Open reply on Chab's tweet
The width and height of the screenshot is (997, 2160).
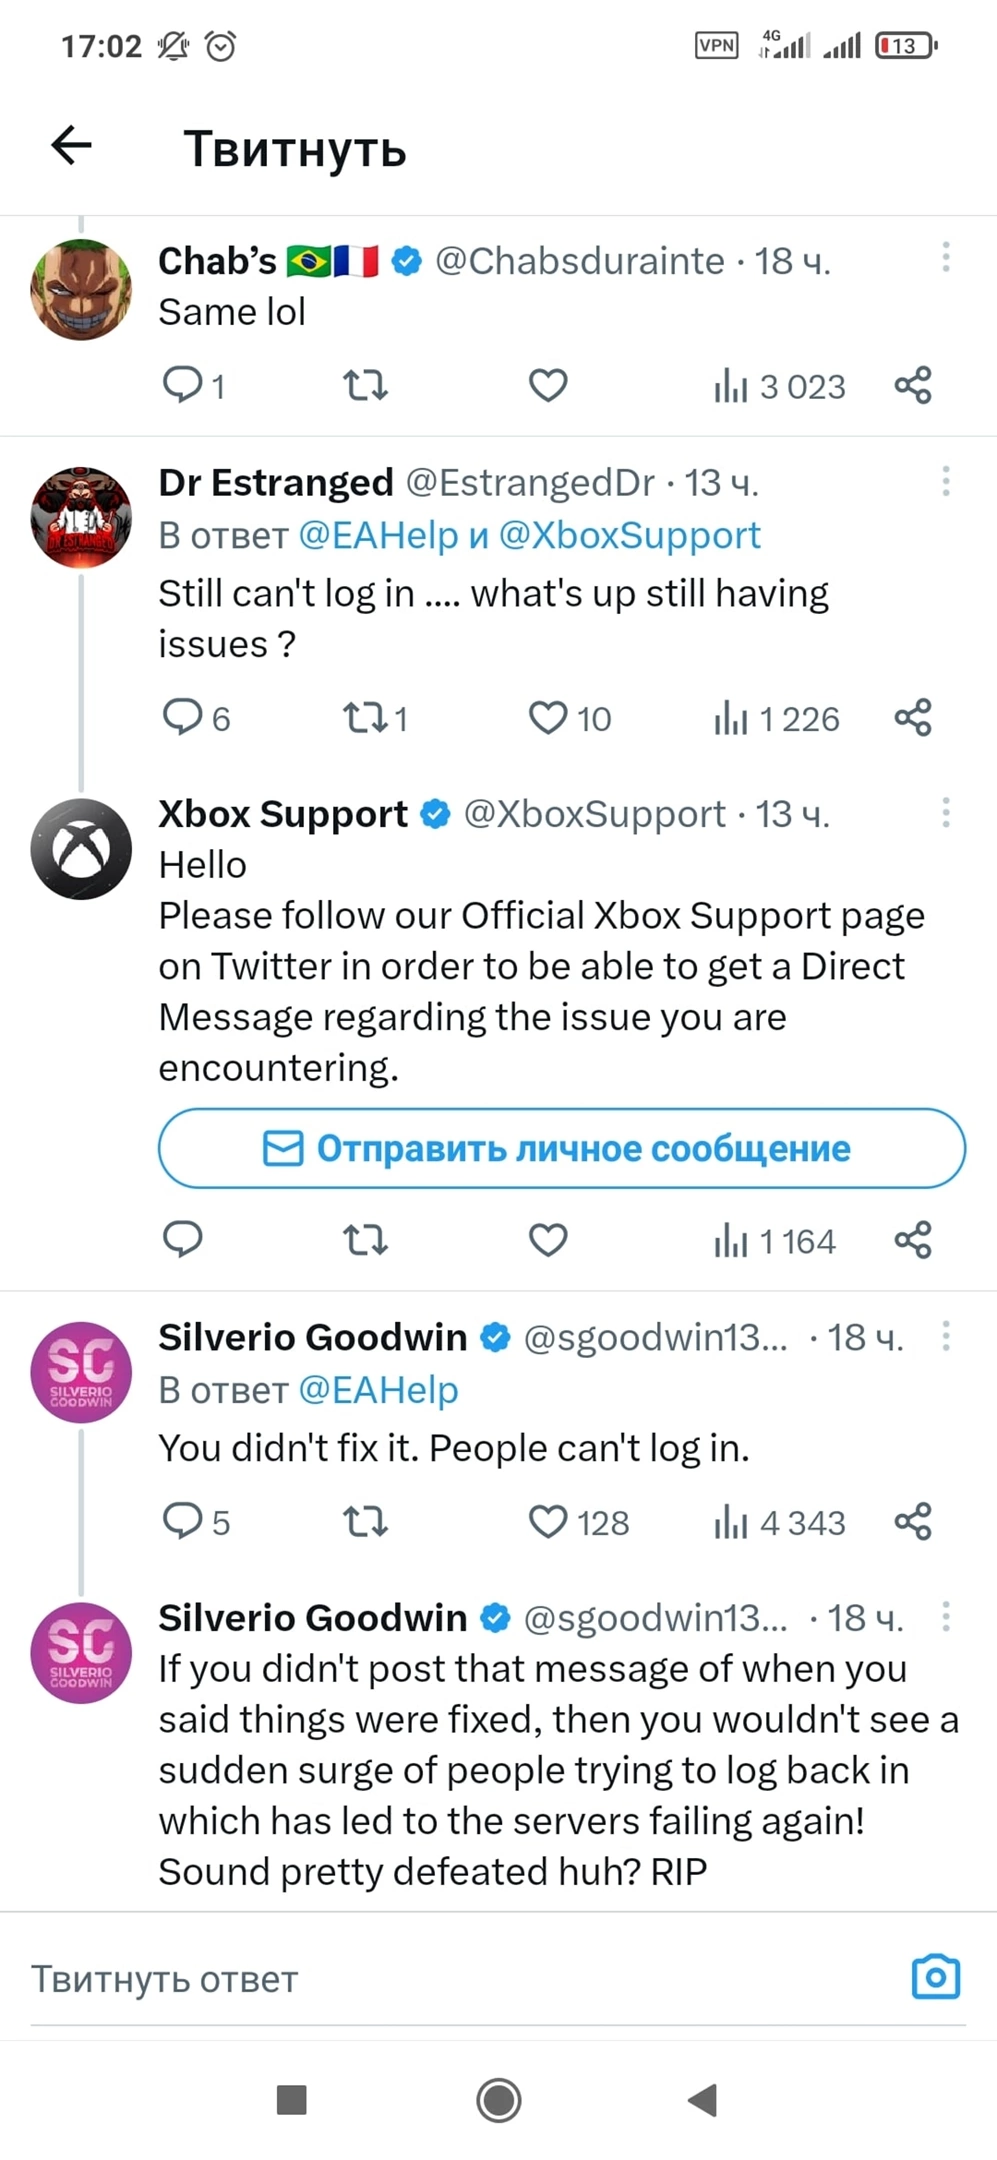tap(182, 385)
